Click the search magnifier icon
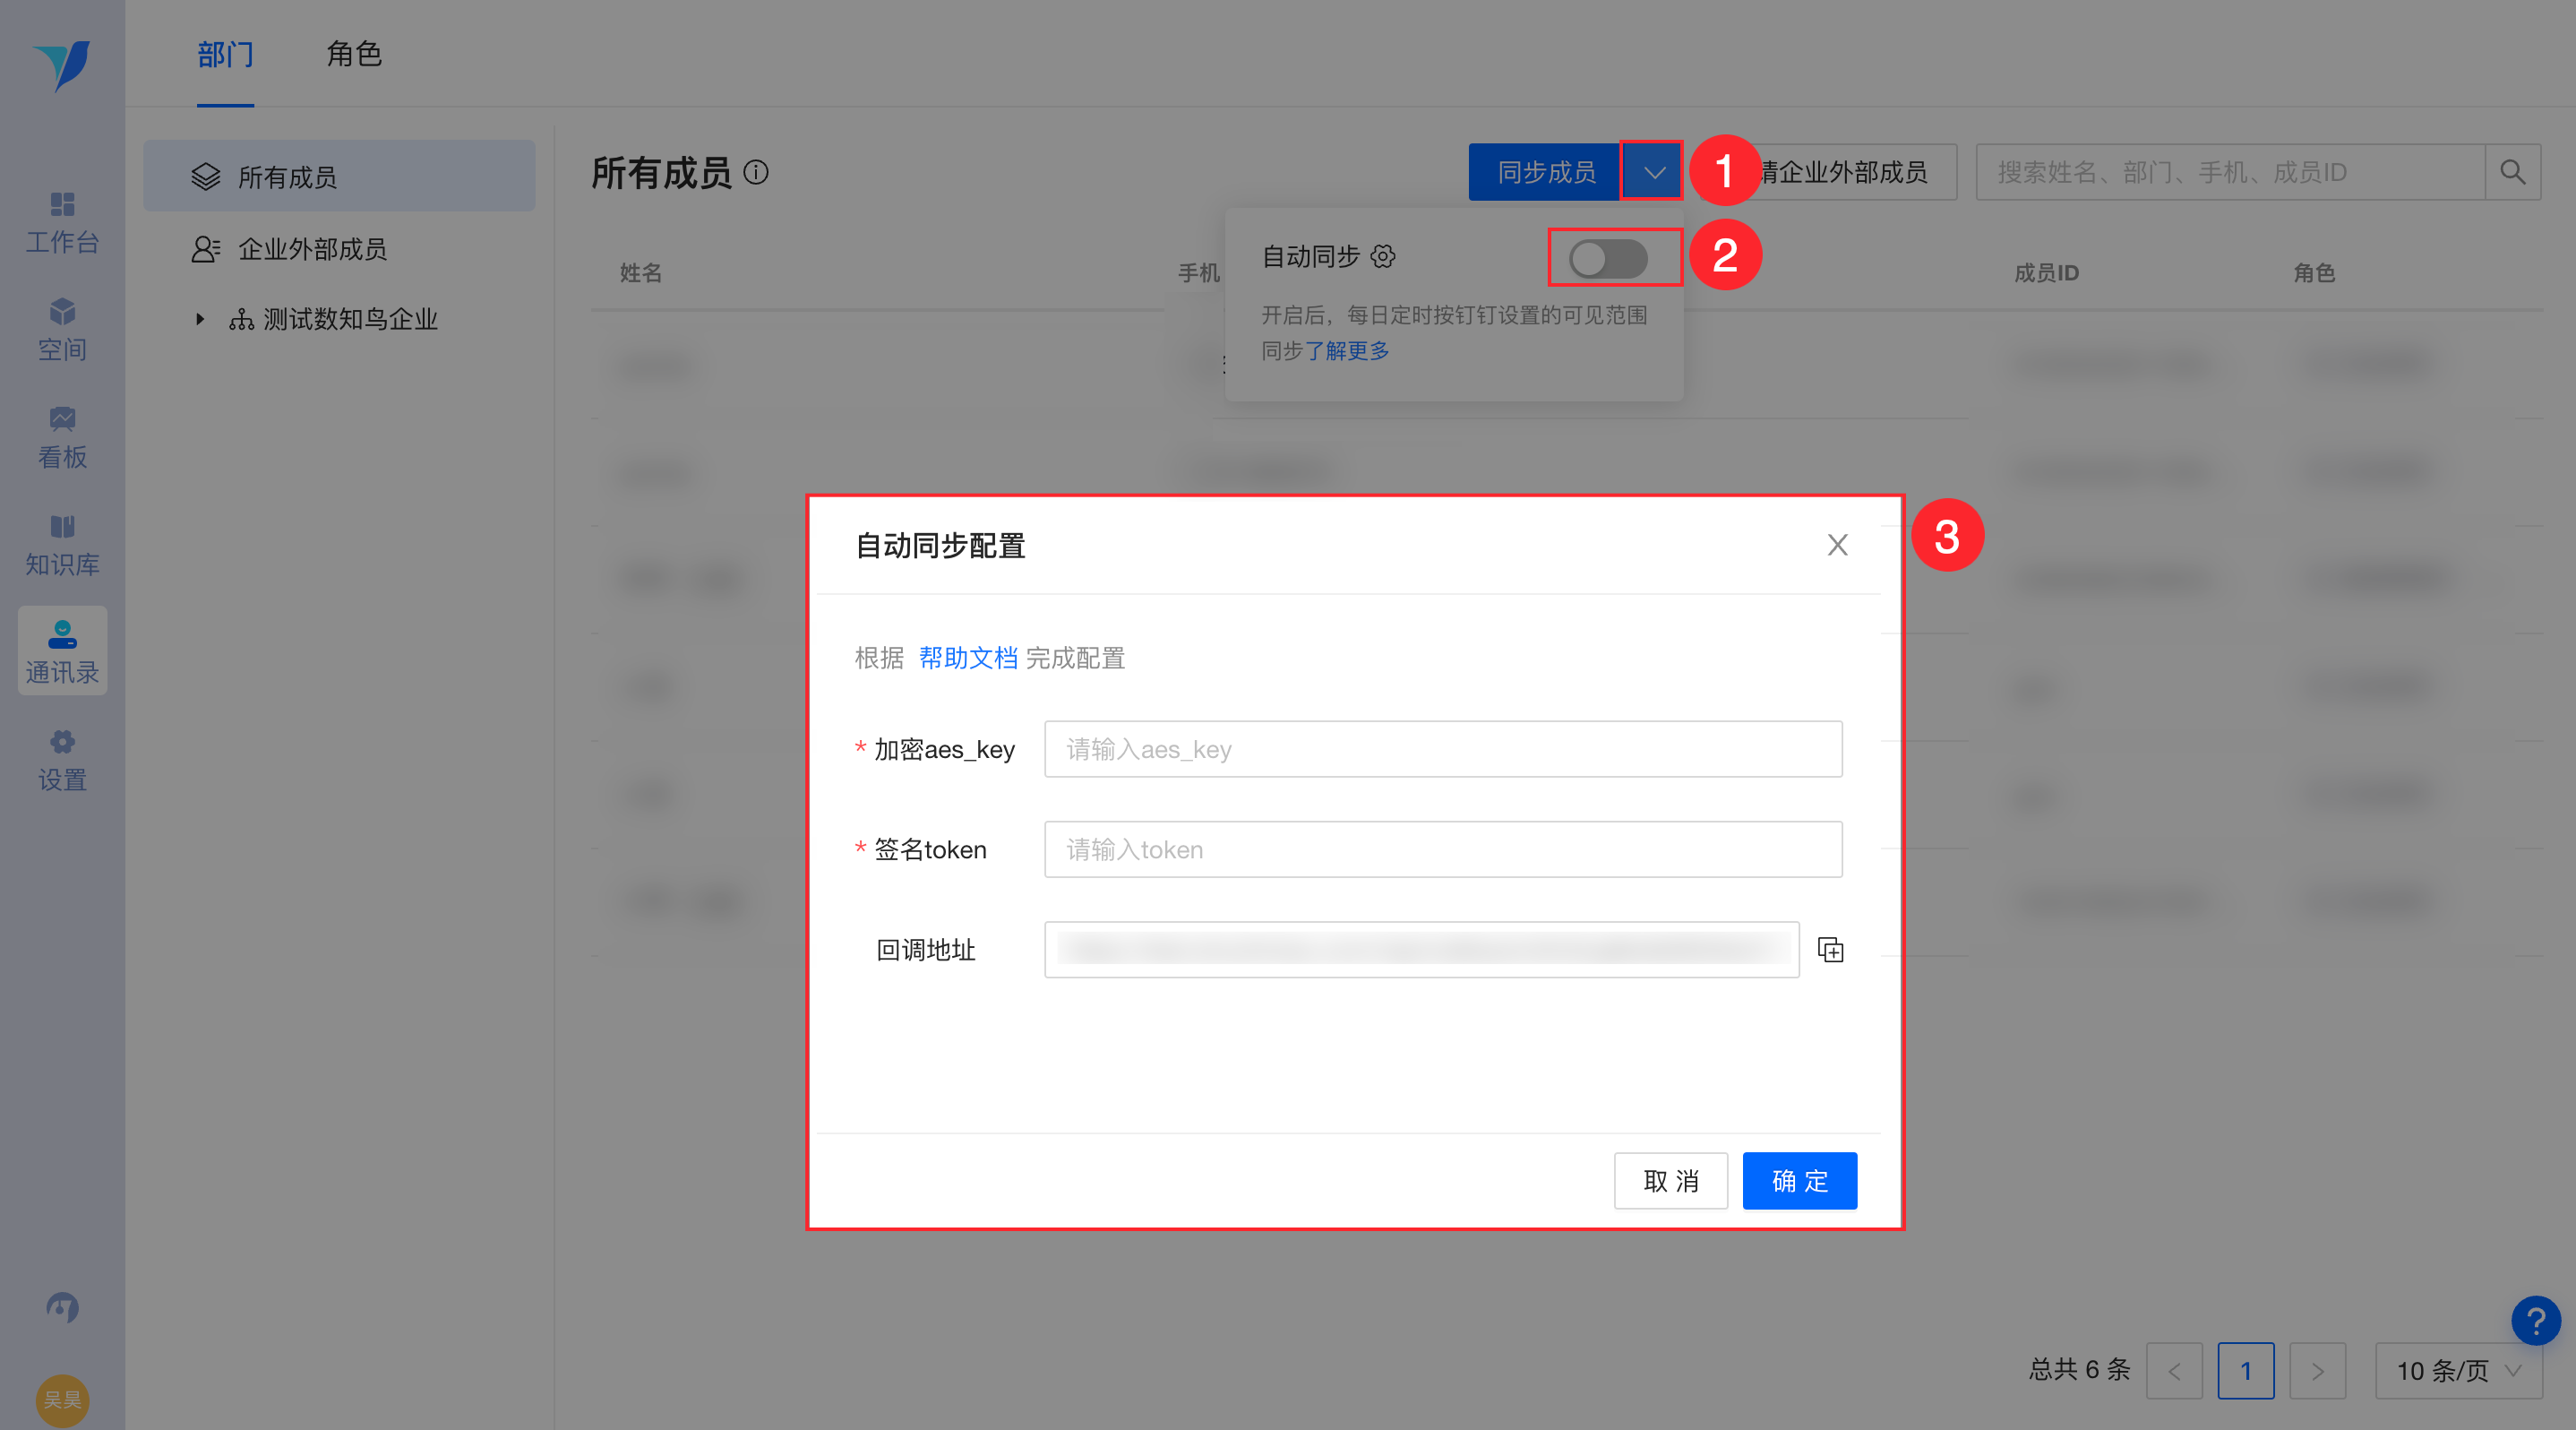This screenshot has height=1430, width=2576. (x=2512, y=172)
